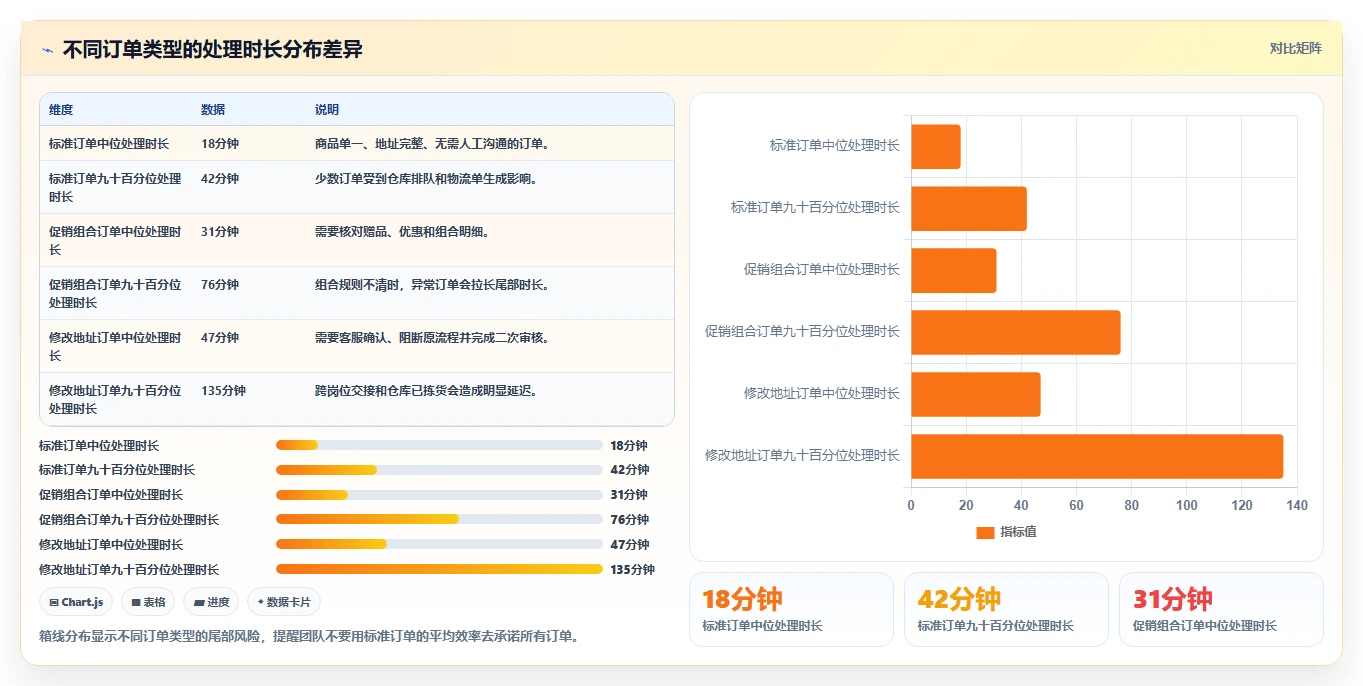
Task: Click the progress list label 修改地址订单中位处理时长
Action: point(111,545)
